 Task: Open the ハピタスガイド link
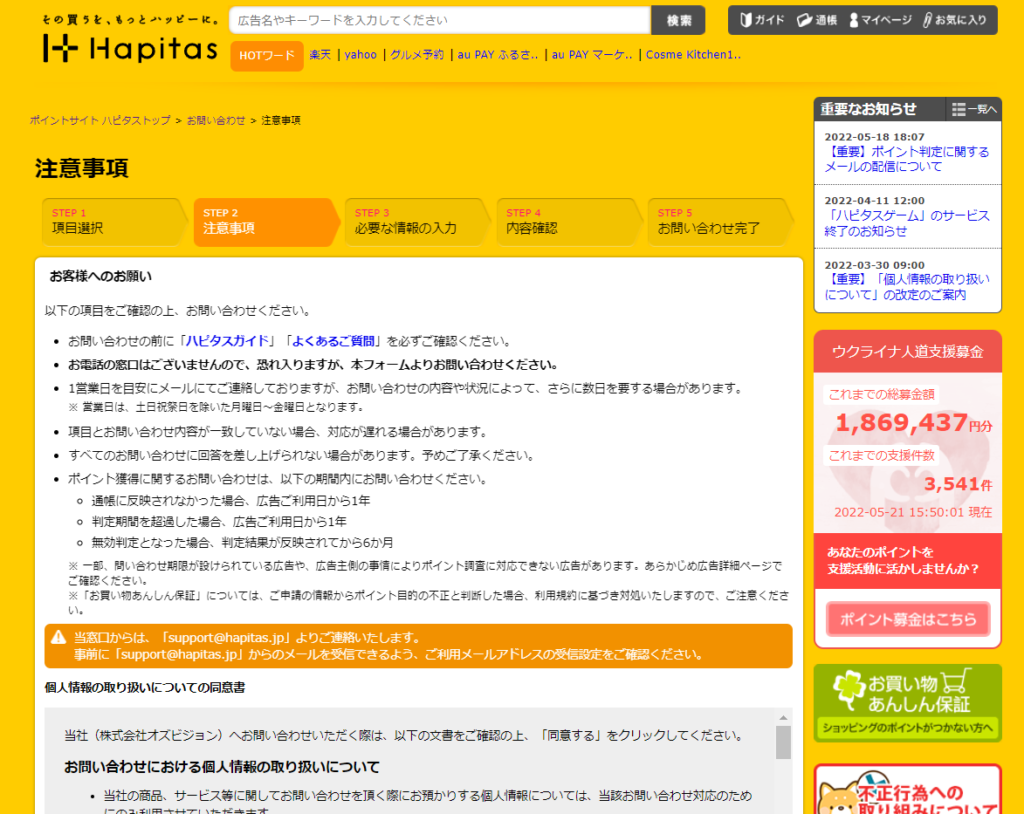pyautogui.click(x=227, y=341)
